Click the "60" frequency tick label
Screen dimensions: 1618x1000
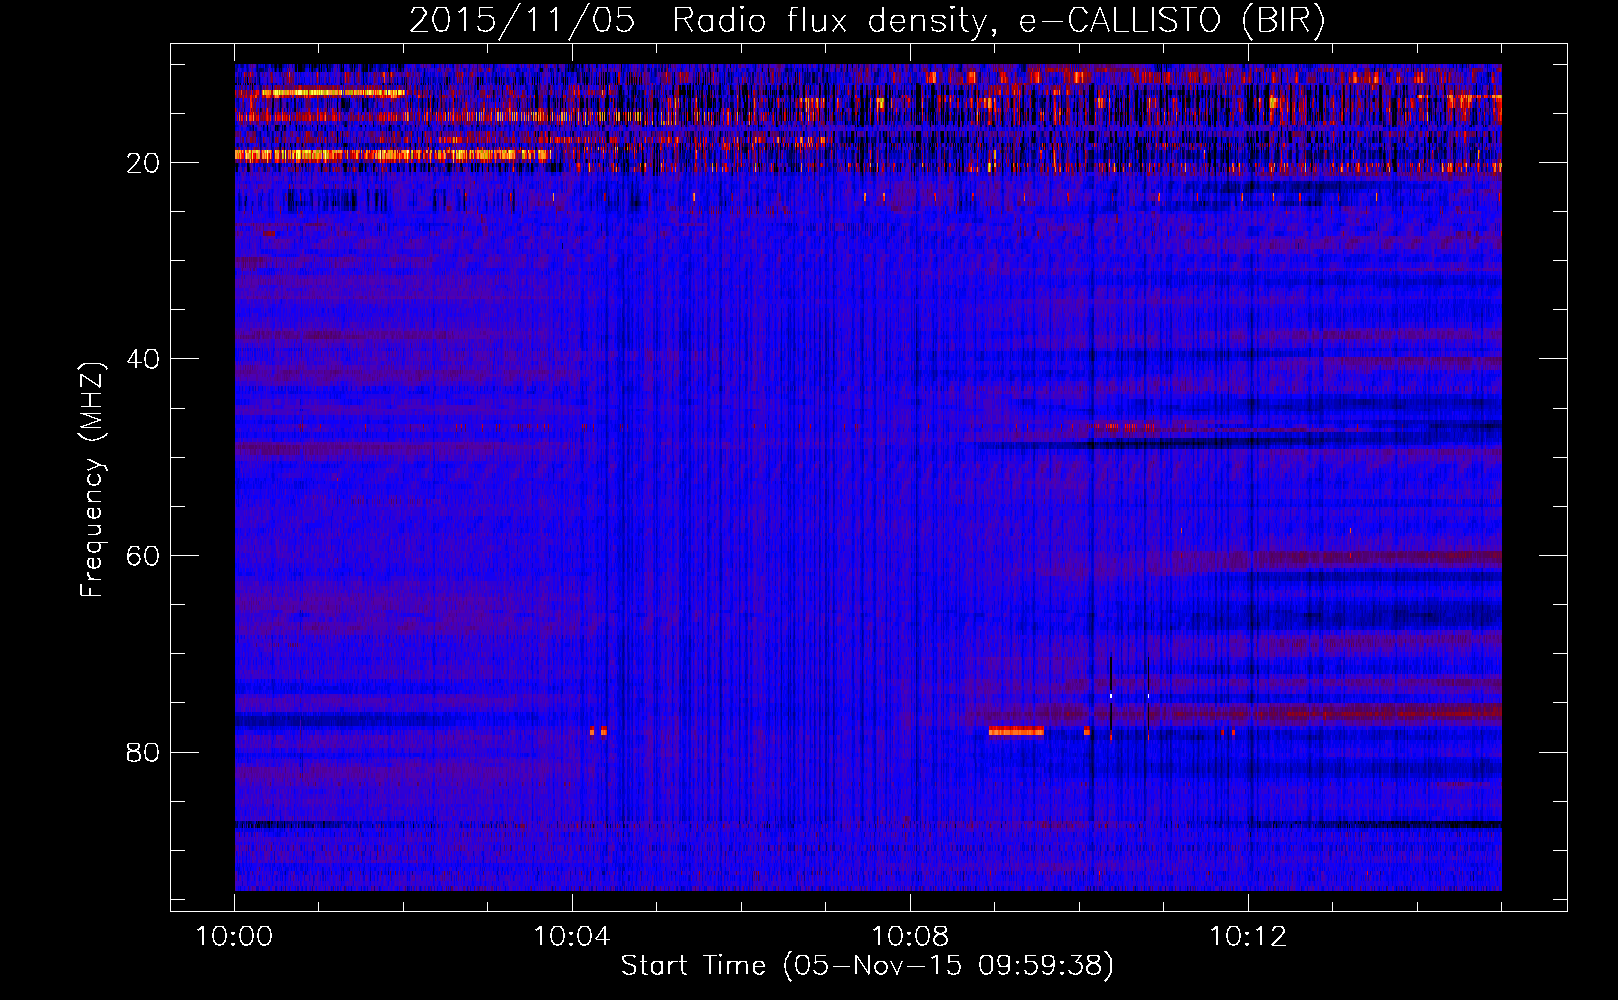(144, 555)
